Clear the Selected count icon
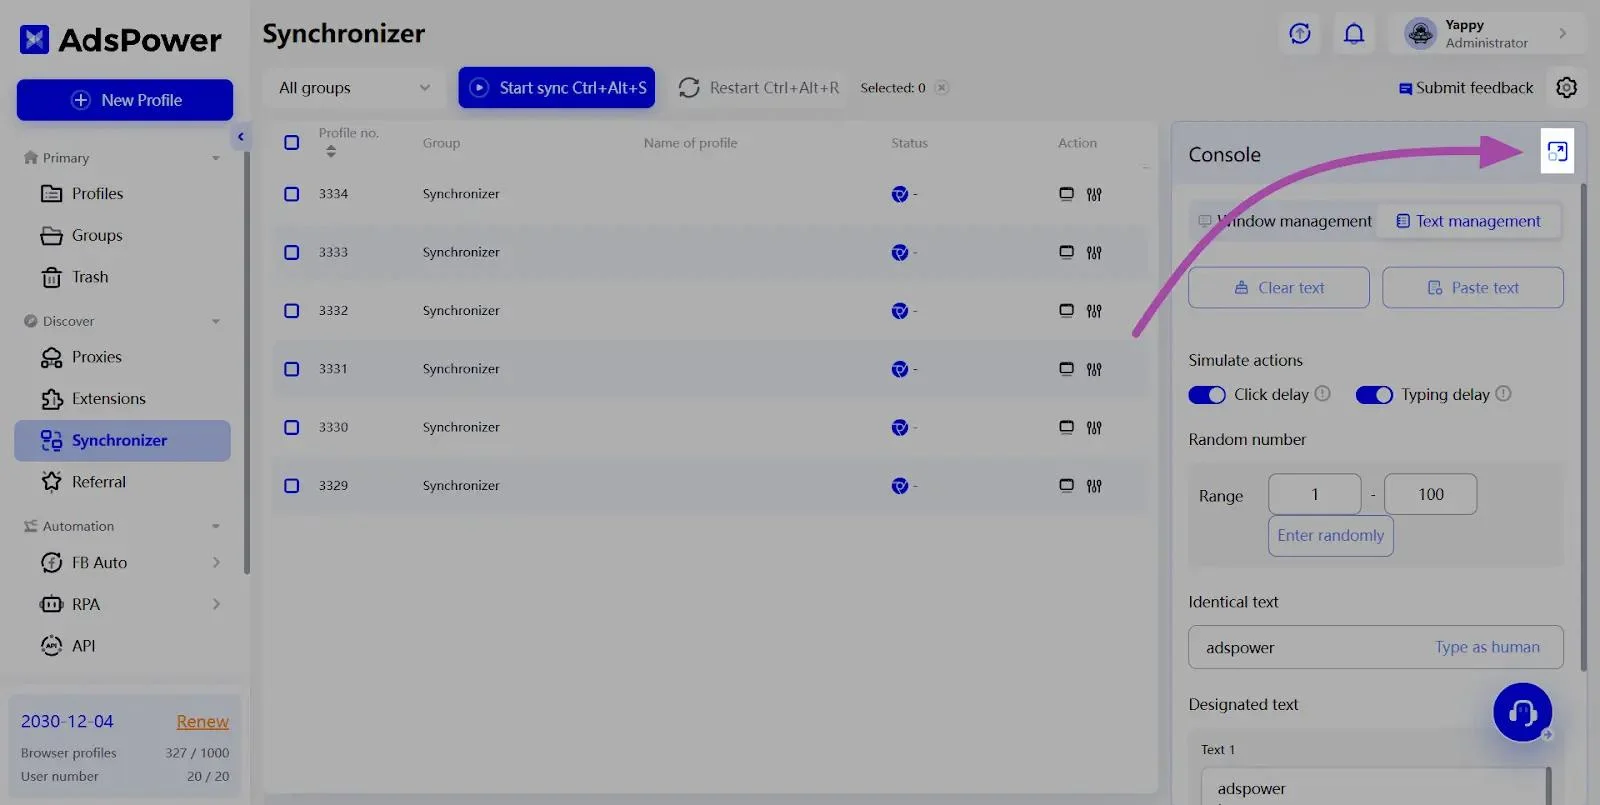The width and height of the screenshot is (1600, 805). (x=941, y=88)
